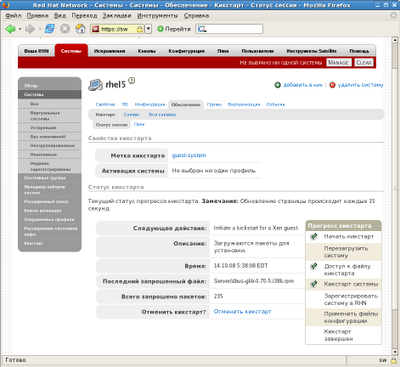Click the green Перейти go icon

click(160, 29)
